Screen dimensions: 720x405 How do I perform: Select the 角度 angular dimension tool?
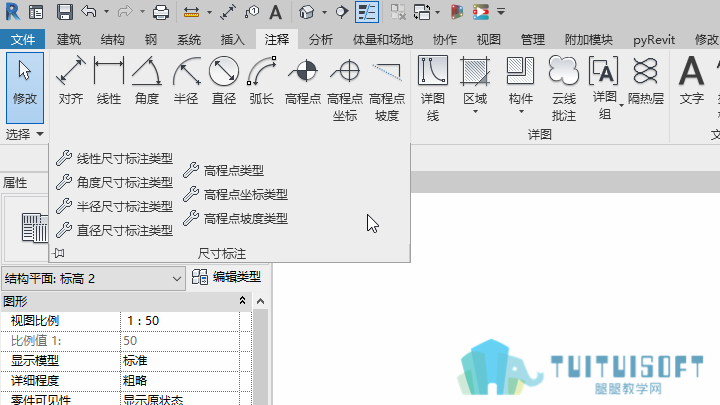click(x=147, y=81)
